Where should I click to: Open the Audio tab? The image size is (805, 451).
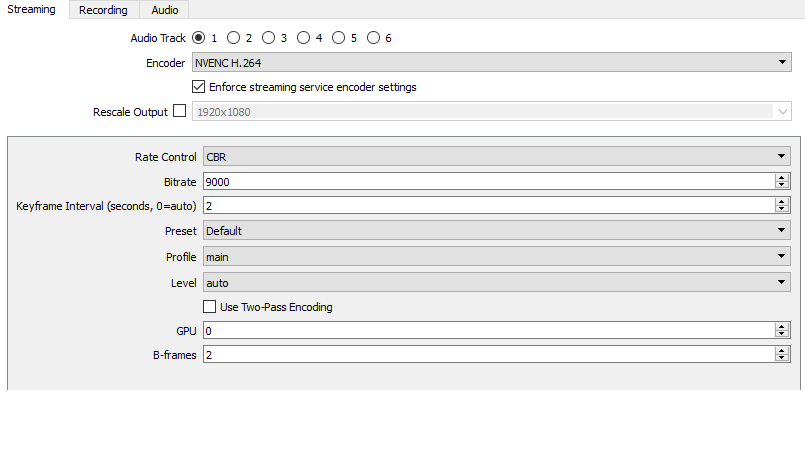pyautogui.click(x=165, y=10)
